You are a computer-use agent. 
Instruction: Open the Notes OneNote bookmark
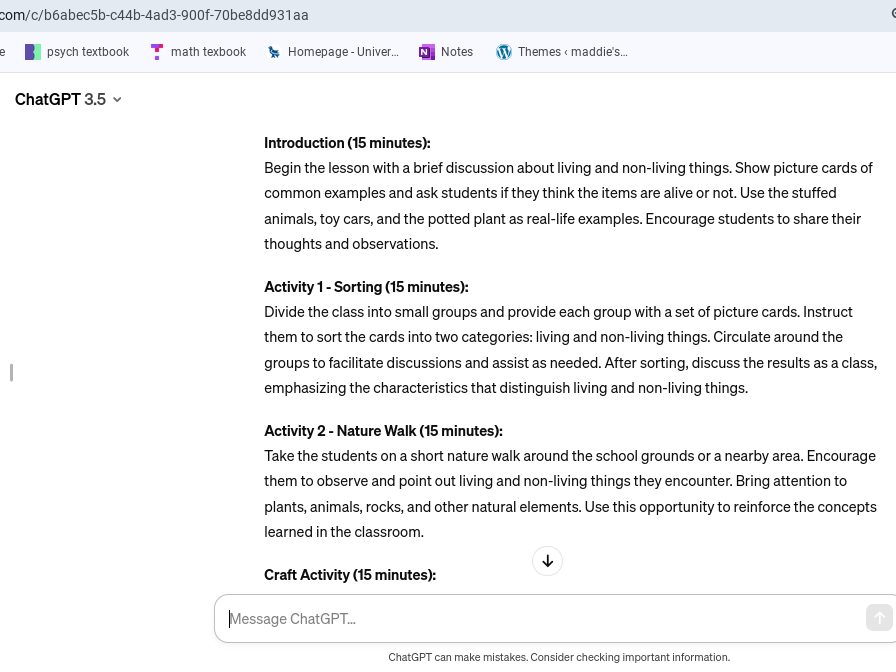pos(446,52)
